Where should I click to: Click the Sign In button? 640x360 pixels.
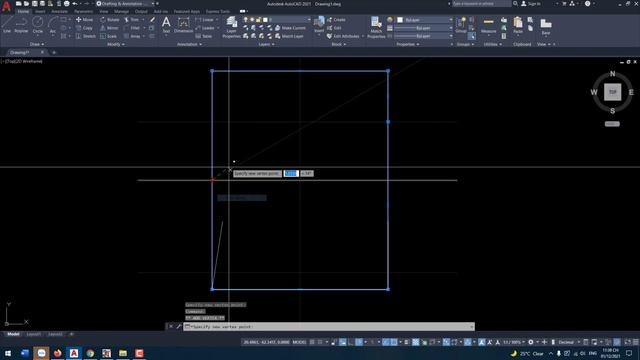pyautogui.click(x=531, y=4)
